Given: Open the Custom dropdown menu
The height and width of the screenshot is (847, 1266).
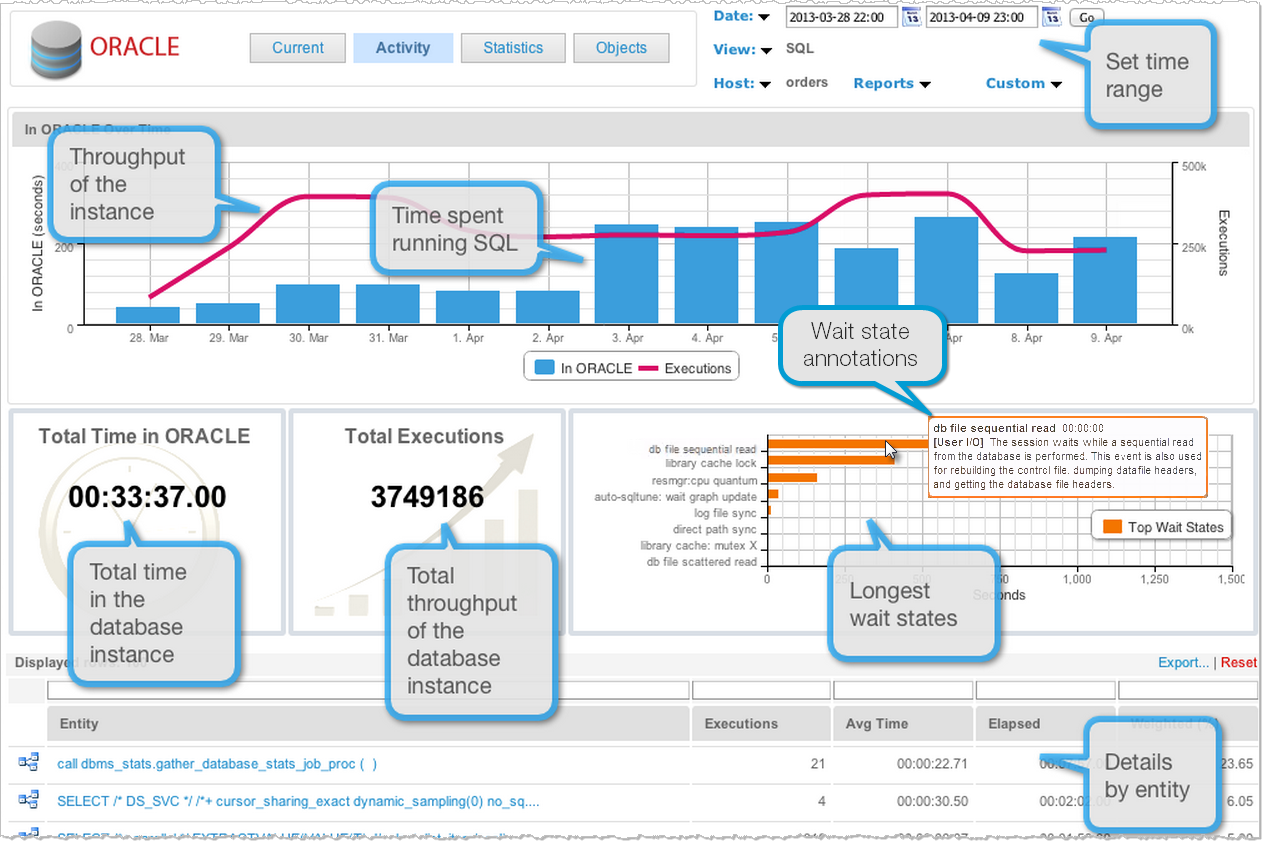Looking at the screenshot, I should 1023,83.
